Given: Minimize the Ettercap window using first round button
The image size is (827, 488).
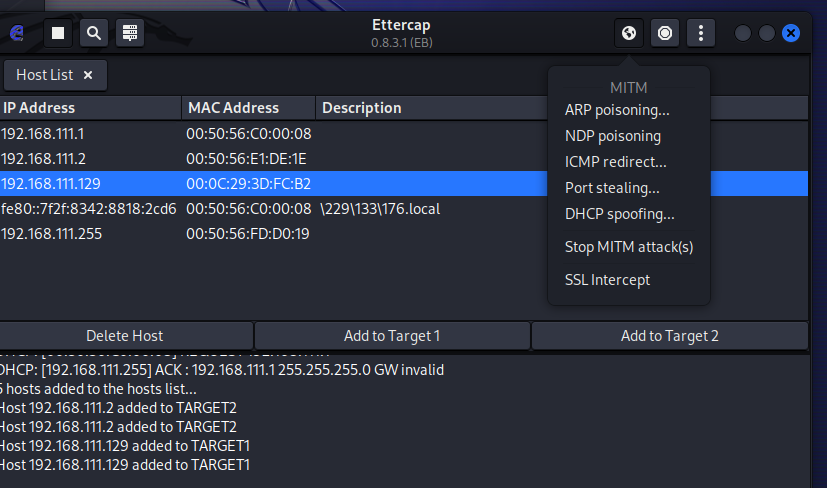Looking at the screenshot, I should click(x=742, y=33).
